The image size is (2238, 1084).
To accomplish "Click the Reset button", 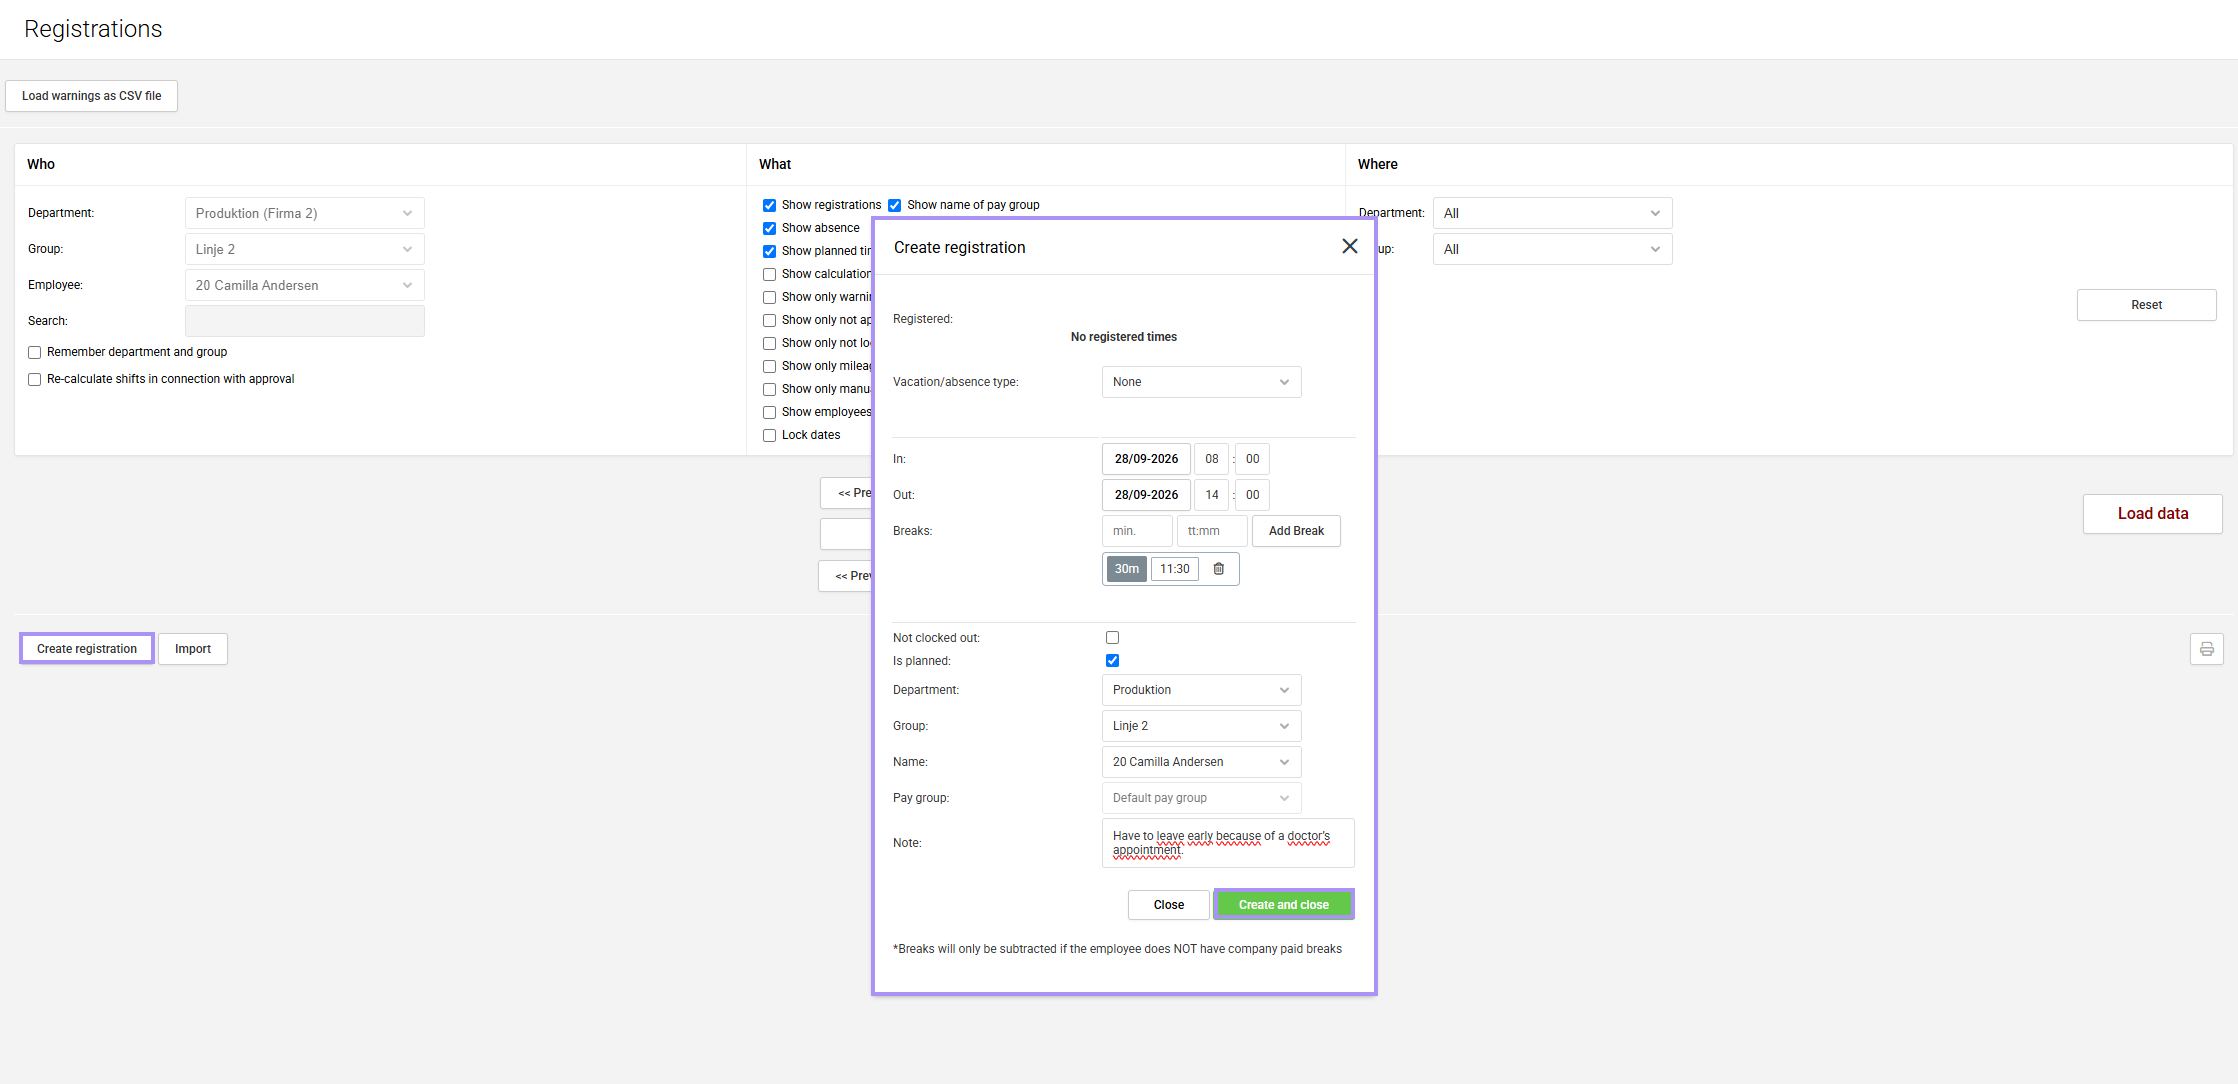I will [x=2146, y=305].
